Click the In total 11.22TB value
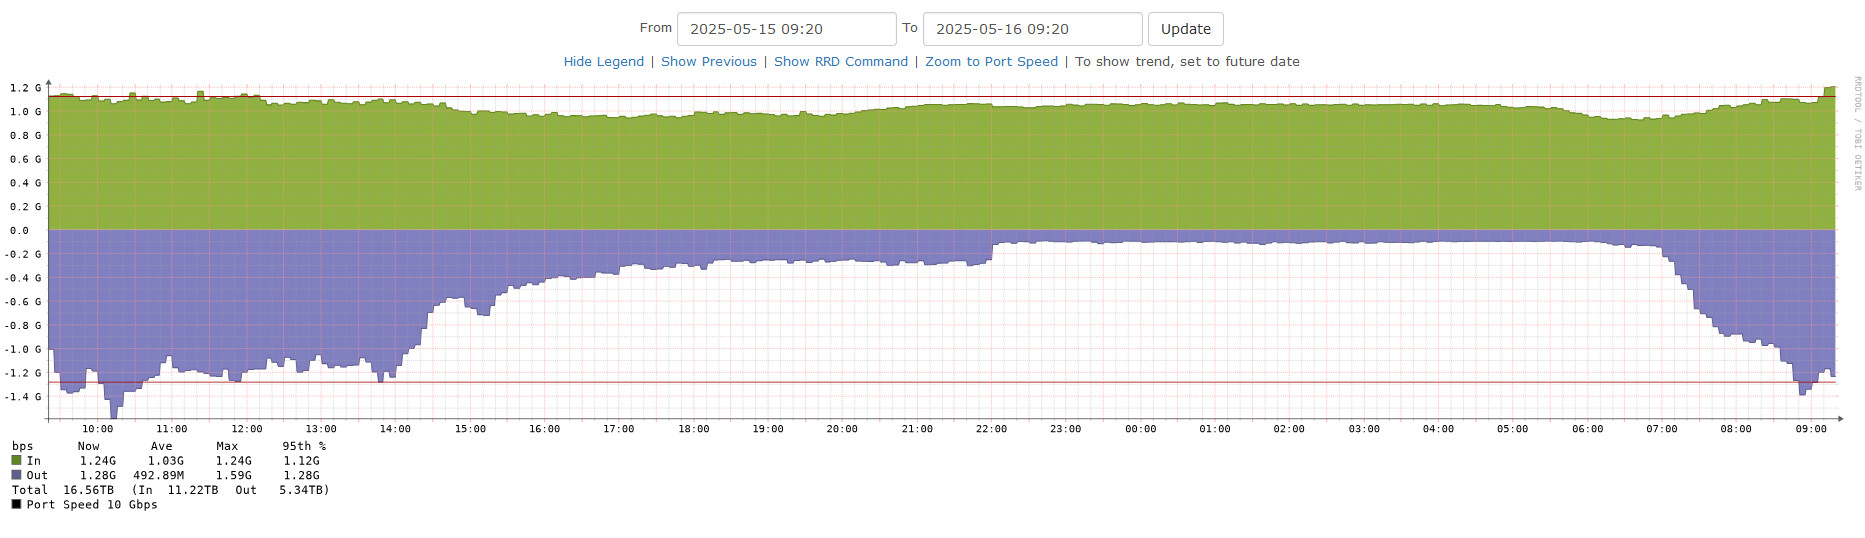 point(192,490)
